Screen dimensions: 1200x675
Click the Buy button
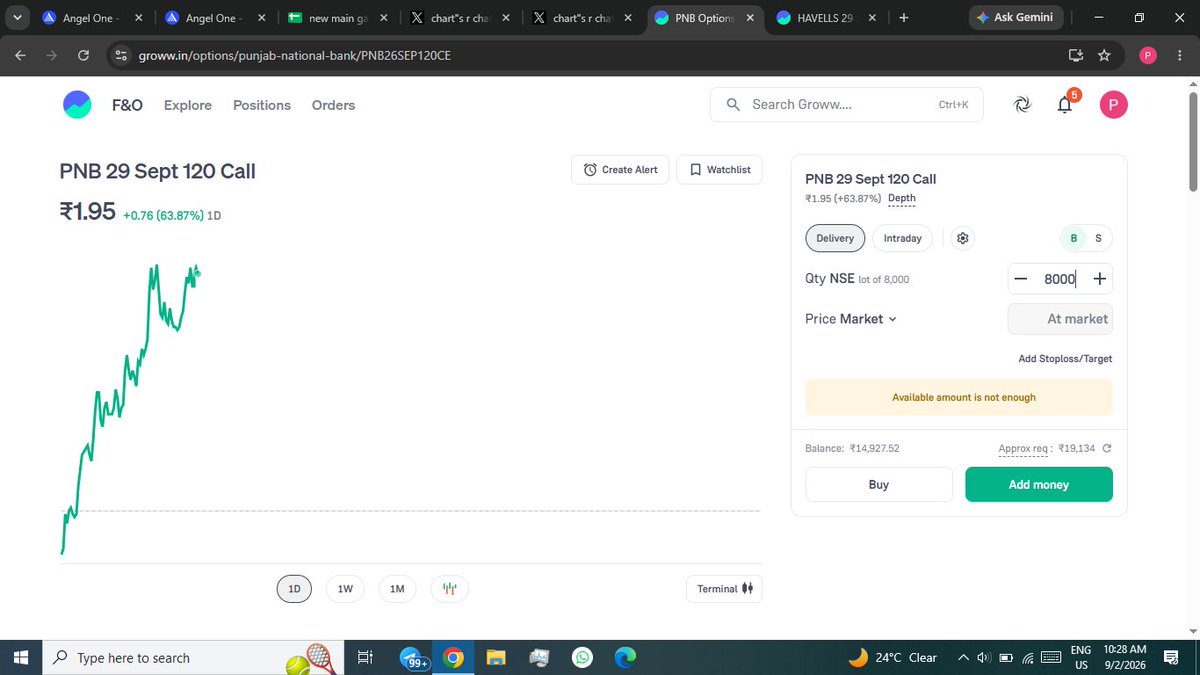(879, 484)
